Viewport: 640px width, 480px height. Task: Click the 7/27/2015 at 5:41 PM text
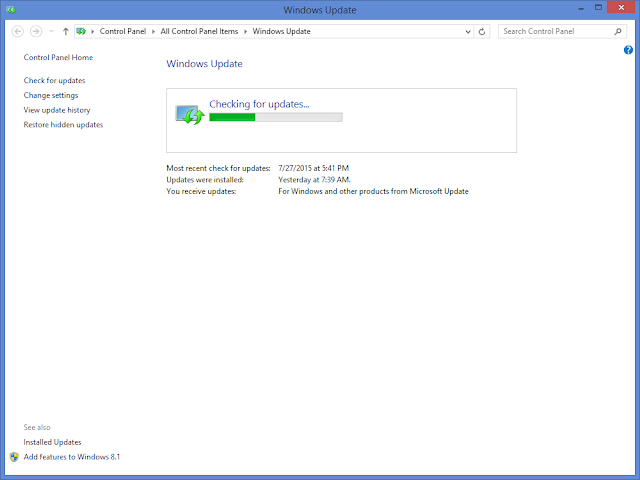[x=313, y=168]
